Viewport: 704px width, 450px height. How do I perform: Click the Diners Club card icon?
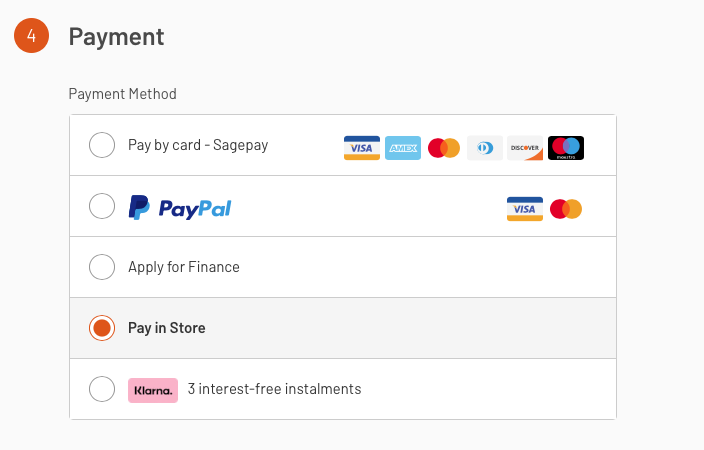[484, 148]
